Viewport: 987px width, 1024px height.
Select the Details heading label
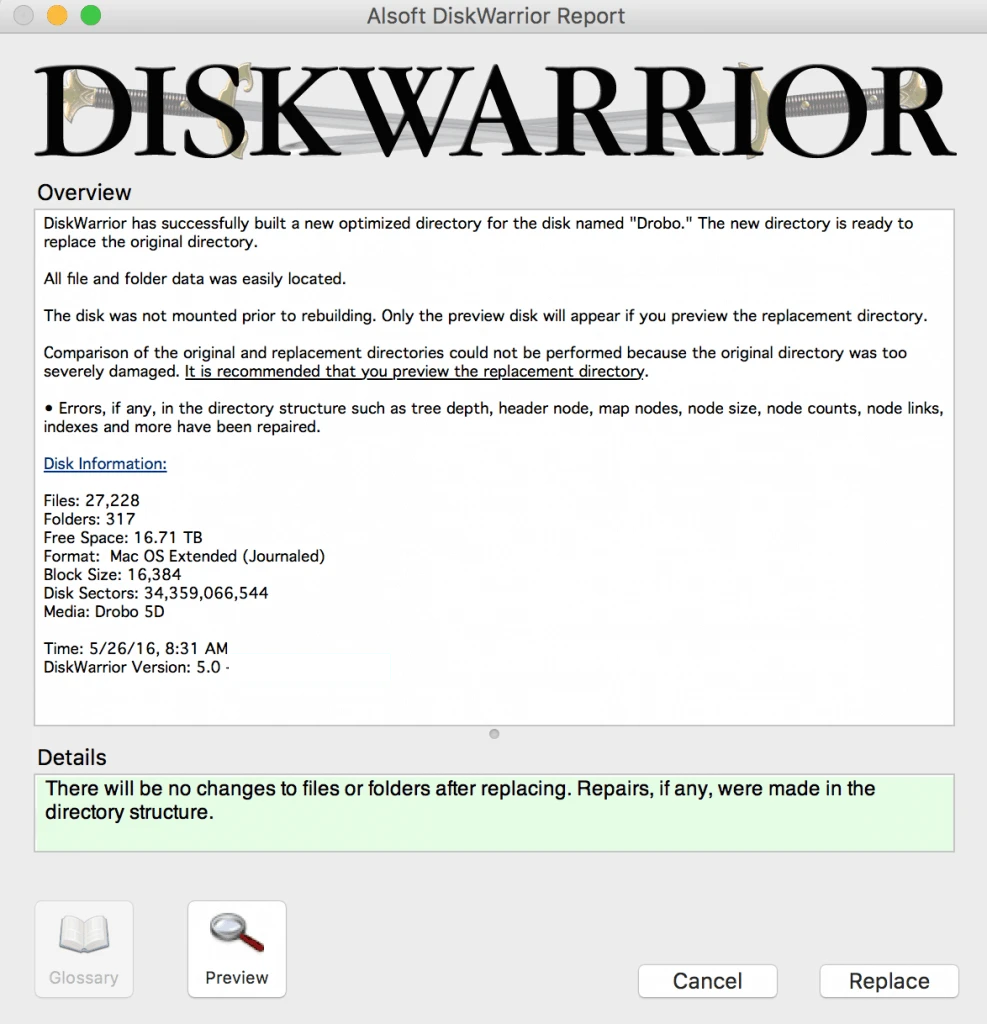pyautogui.click(x=72, y=758)
